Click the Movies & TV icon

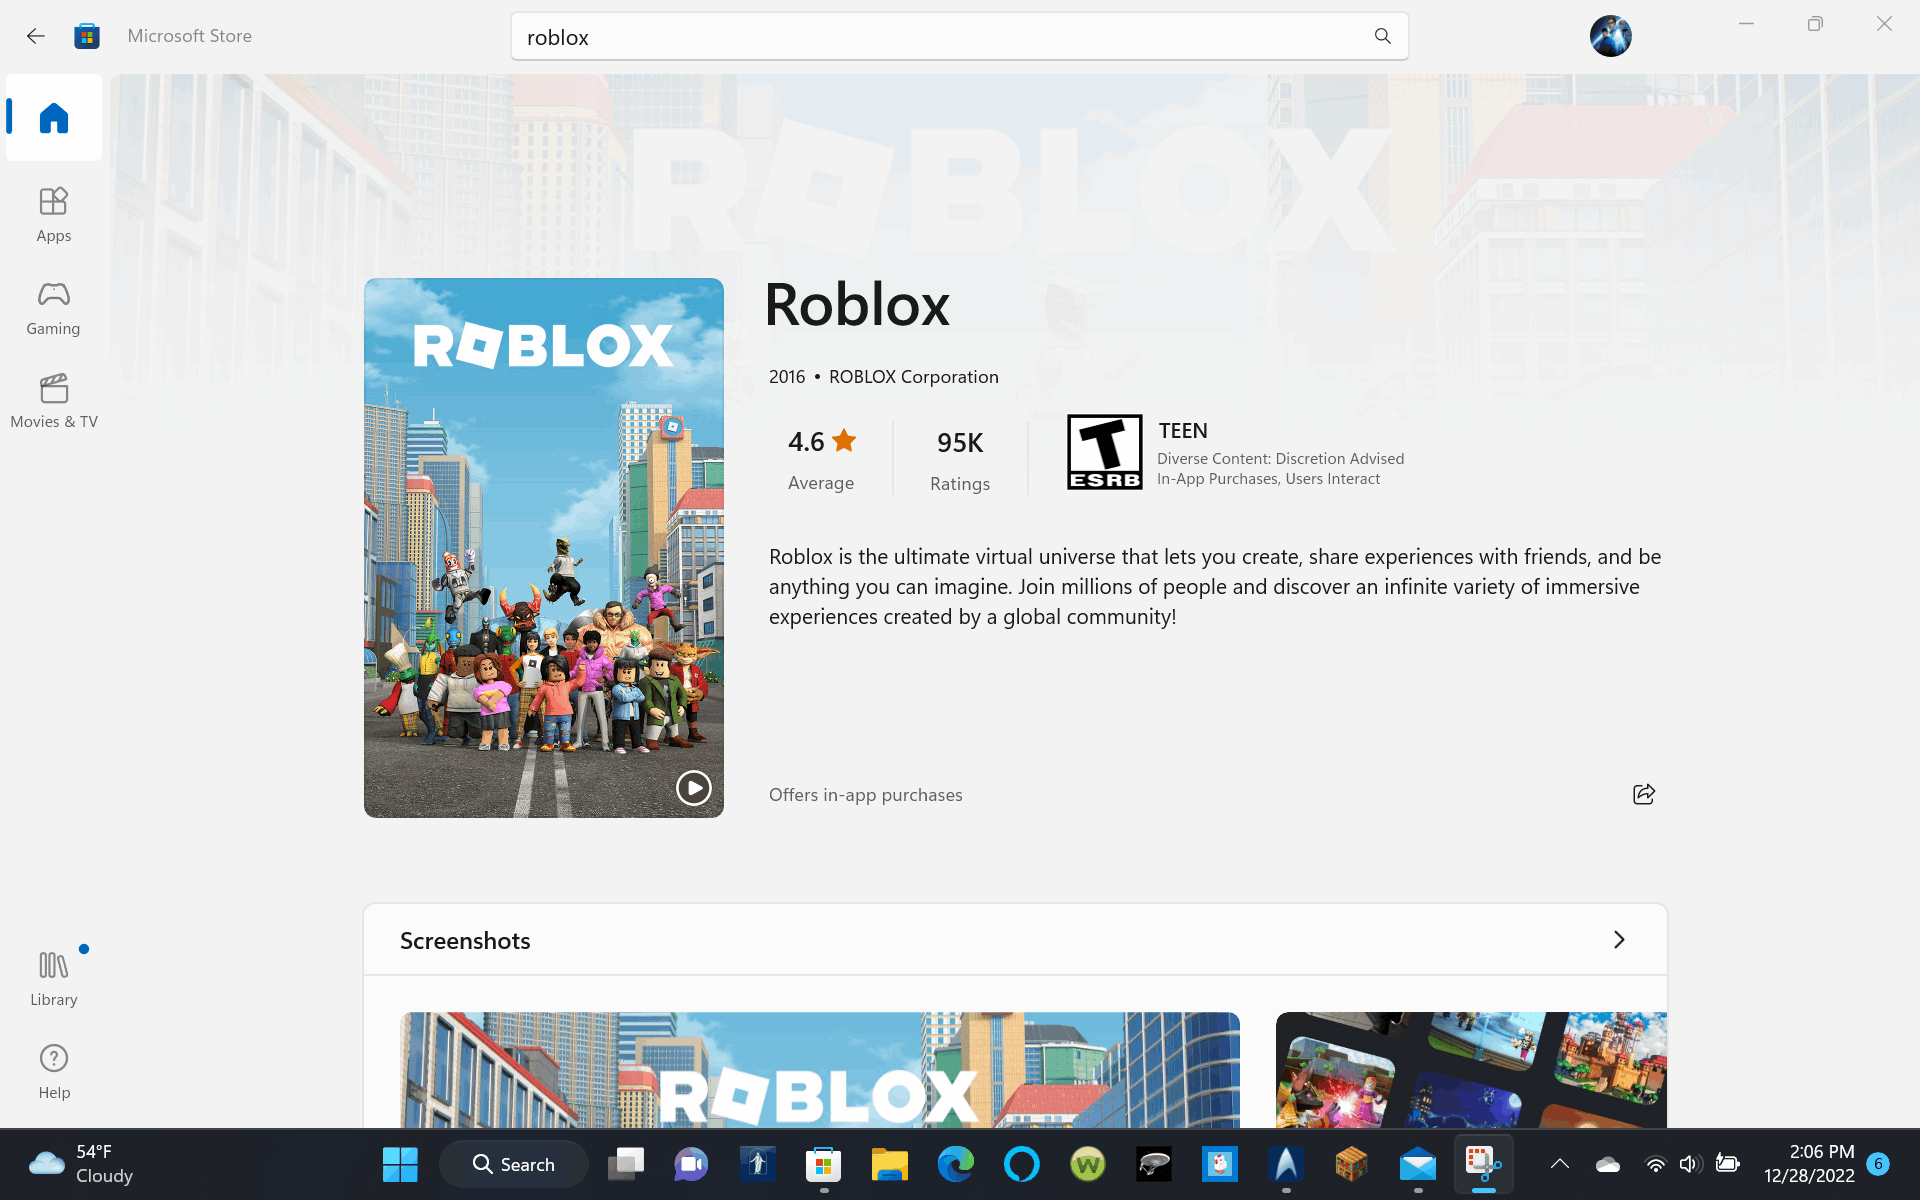point(53,400)
